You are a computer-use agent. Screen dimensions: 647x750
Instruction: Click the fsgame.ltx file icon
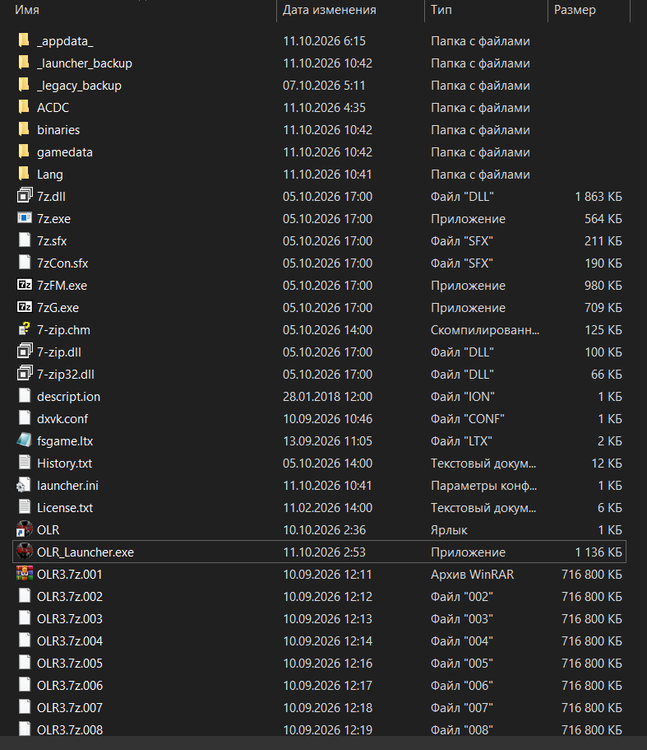pyautogui.click(x=24, y=441)
